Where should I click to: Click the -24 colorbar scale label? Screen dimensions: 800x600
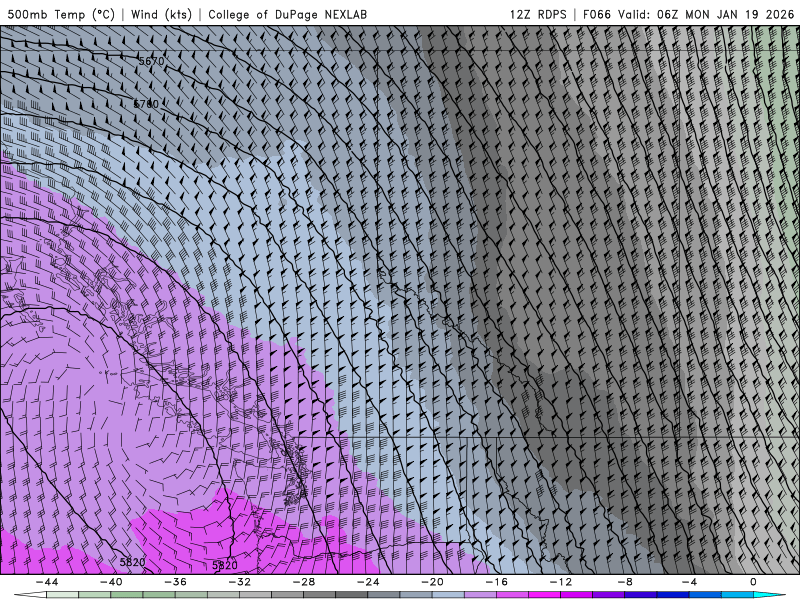click(368, 582)
